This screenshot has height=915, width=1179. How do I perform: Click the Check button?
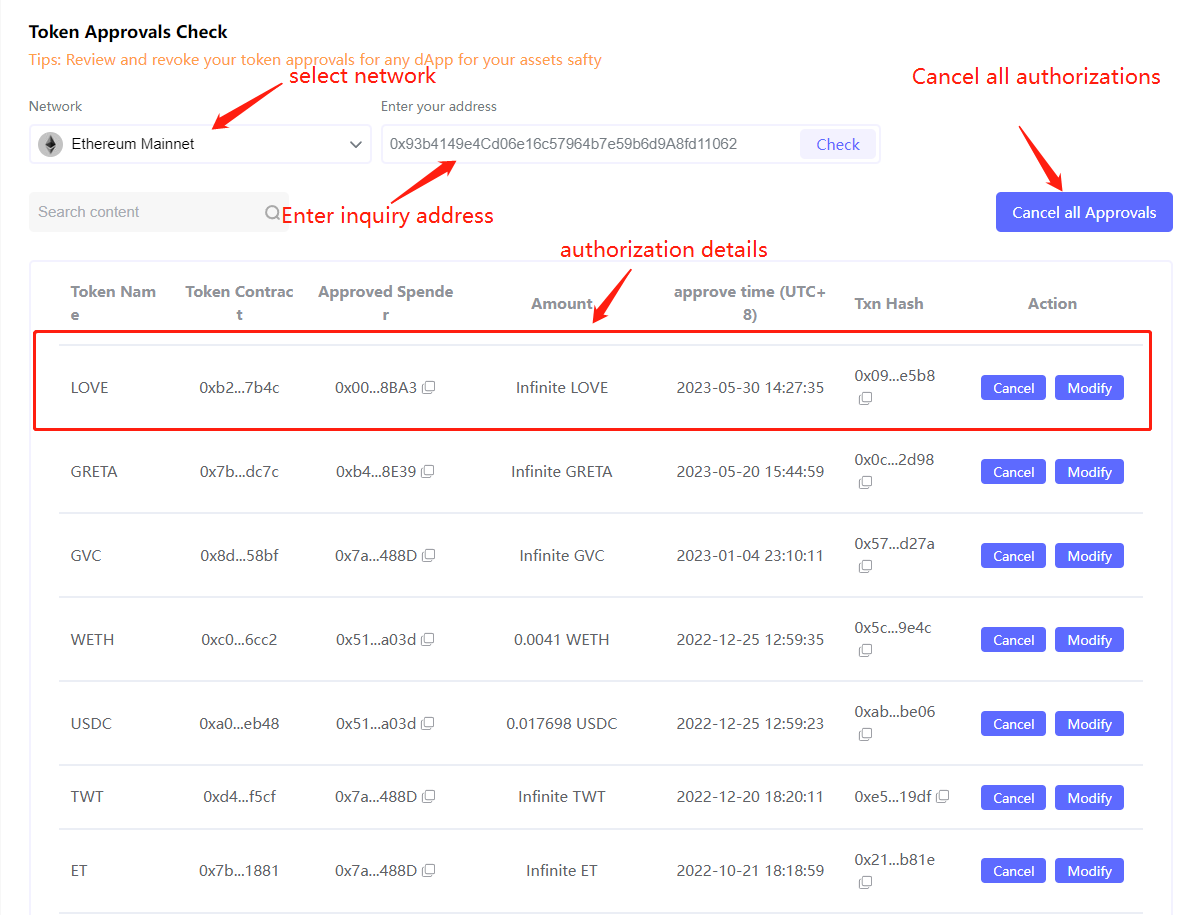click(x=838, y=144)
